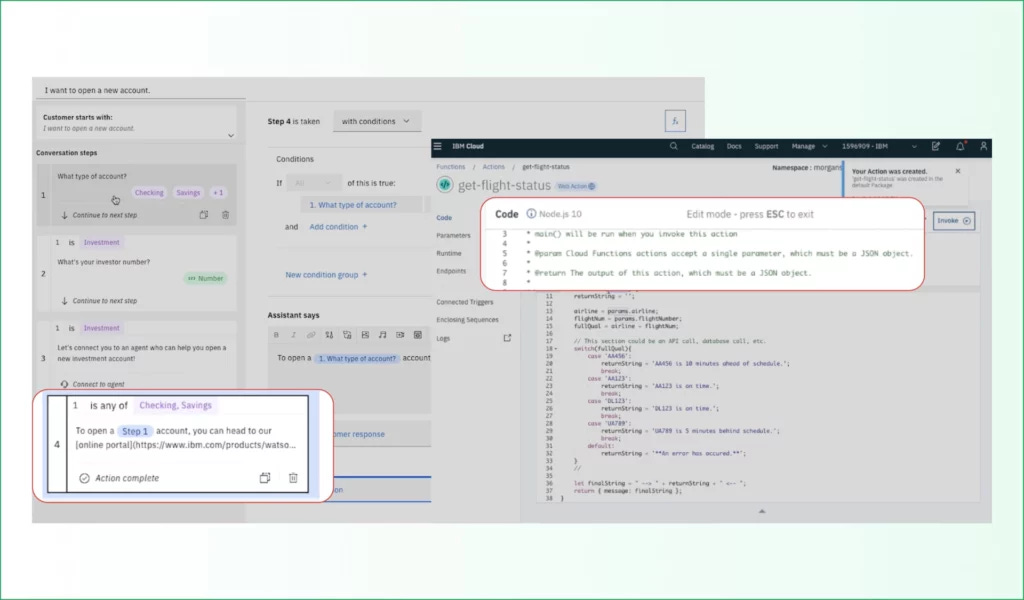Screen dimensions: 1024x600
Task: Open Logs in a new window icon
Action: point(507,338)
